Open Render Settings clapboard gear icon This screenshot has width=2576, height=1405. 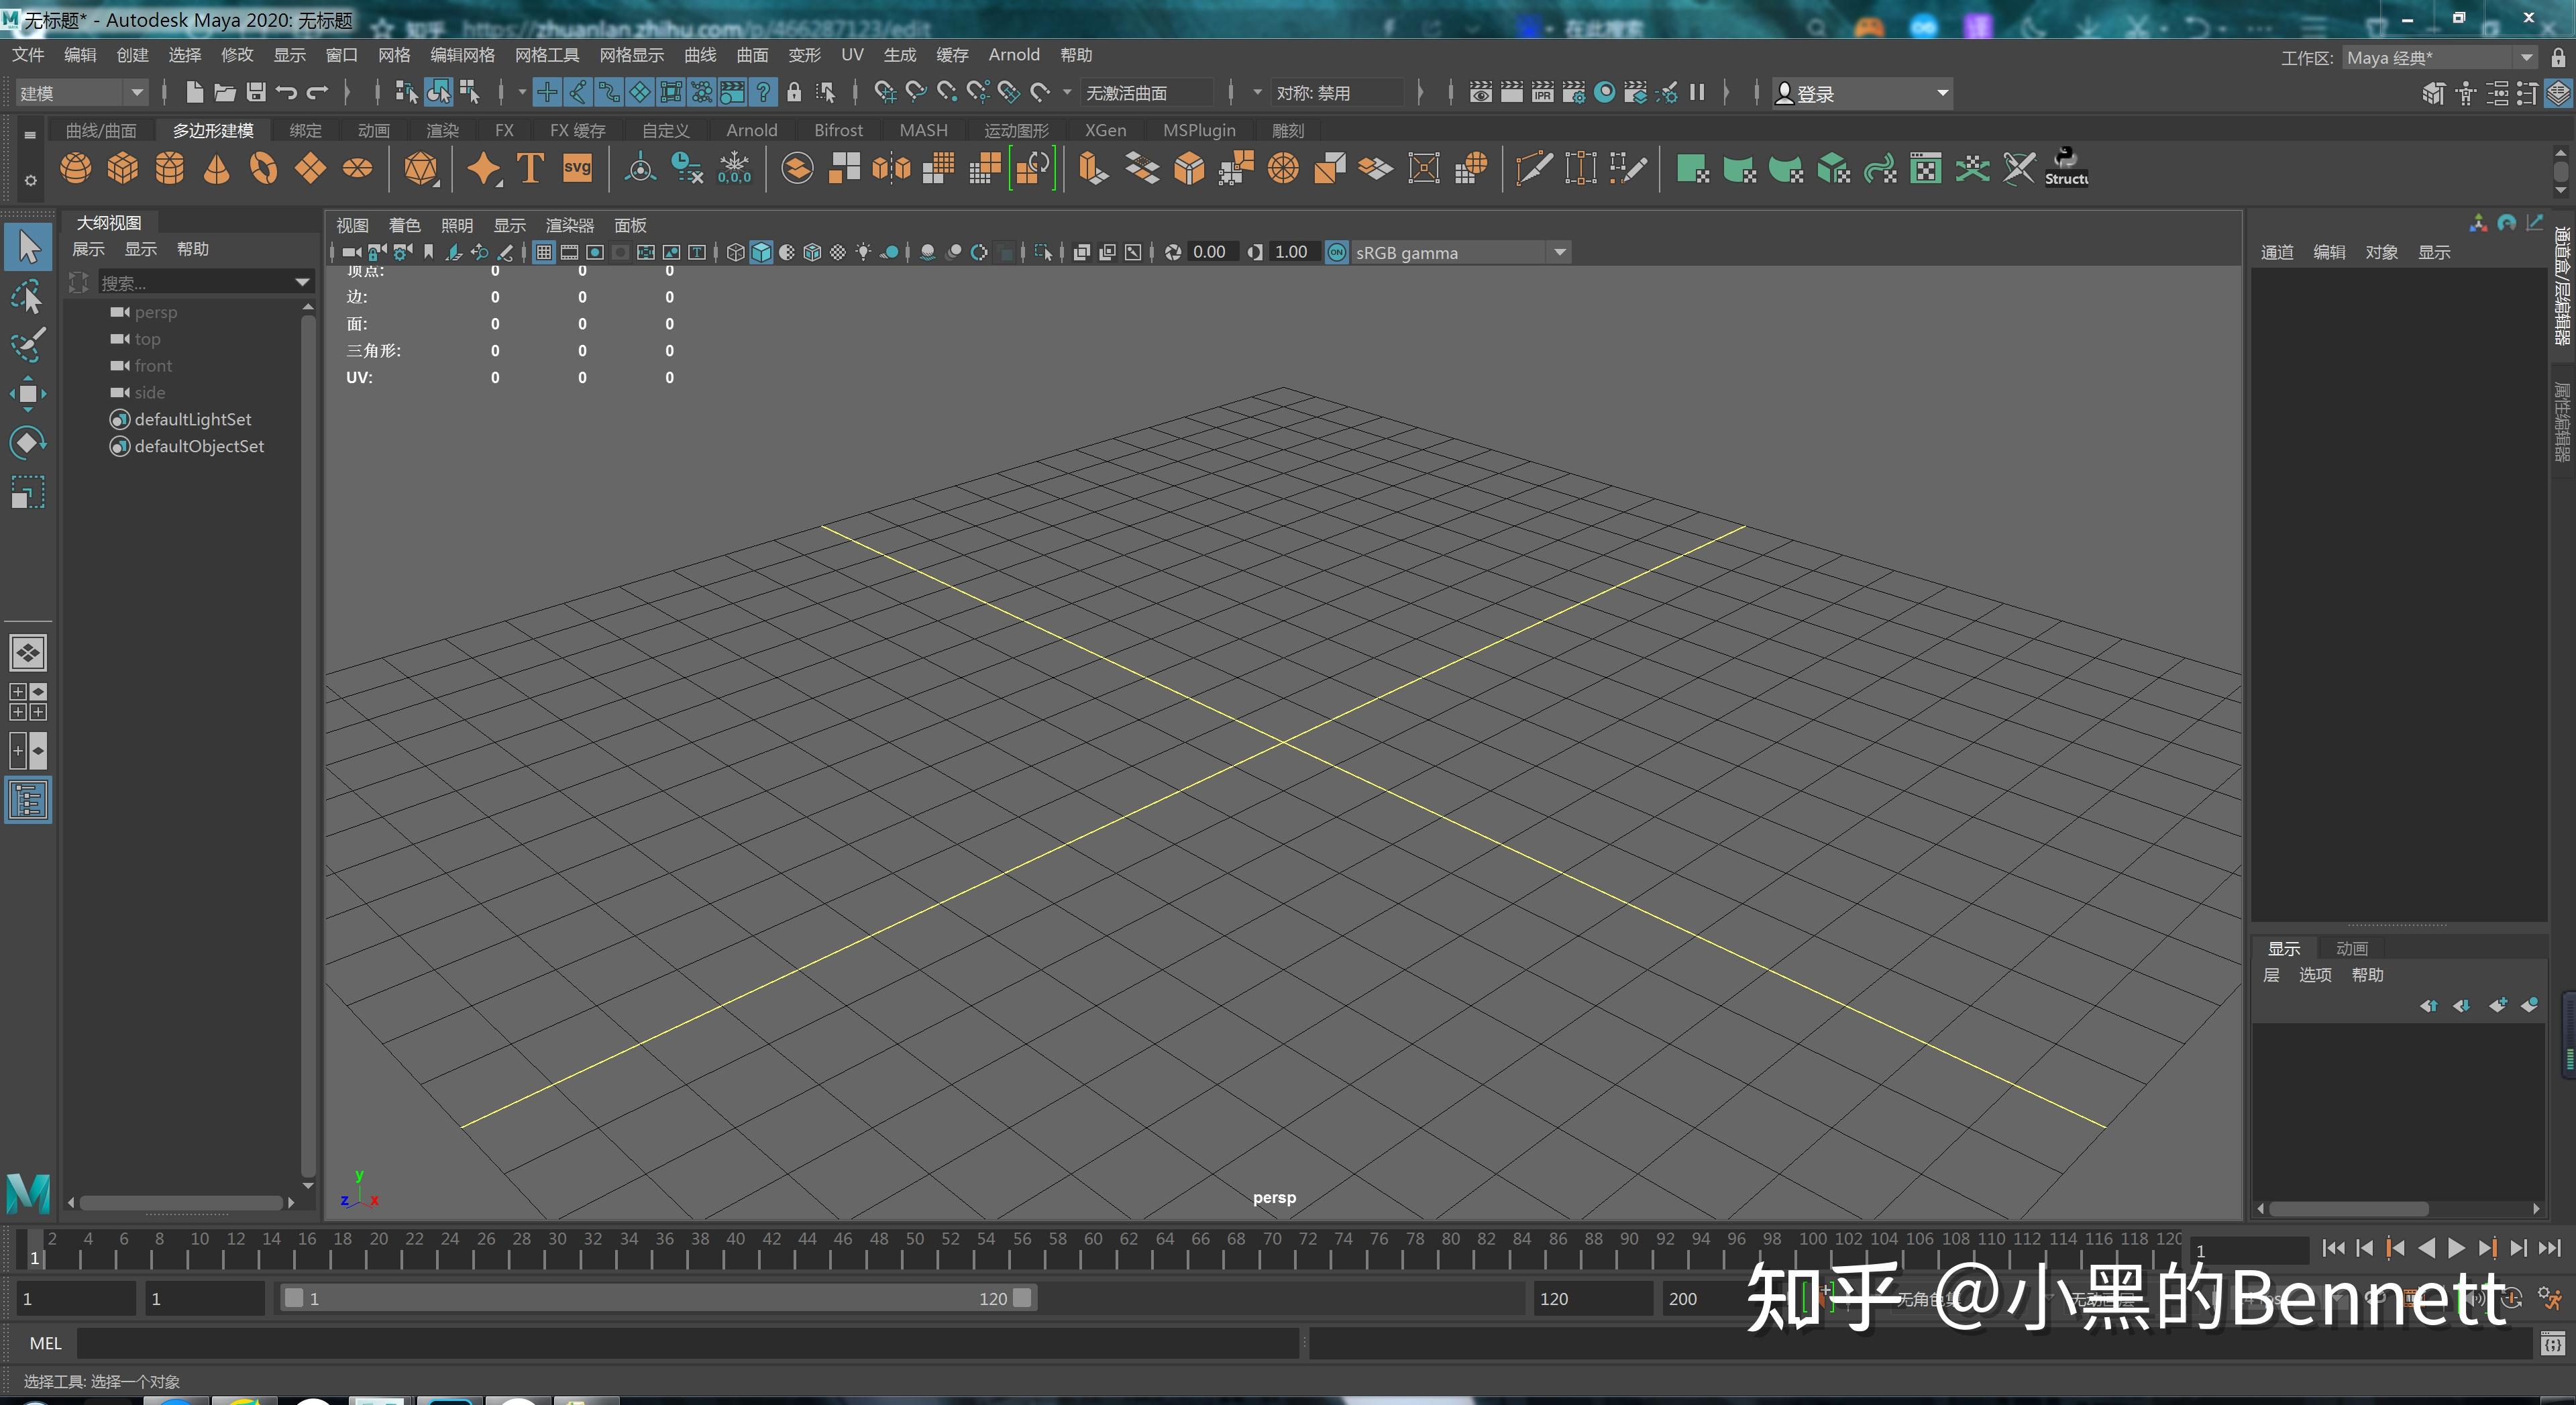[1574, 93]
